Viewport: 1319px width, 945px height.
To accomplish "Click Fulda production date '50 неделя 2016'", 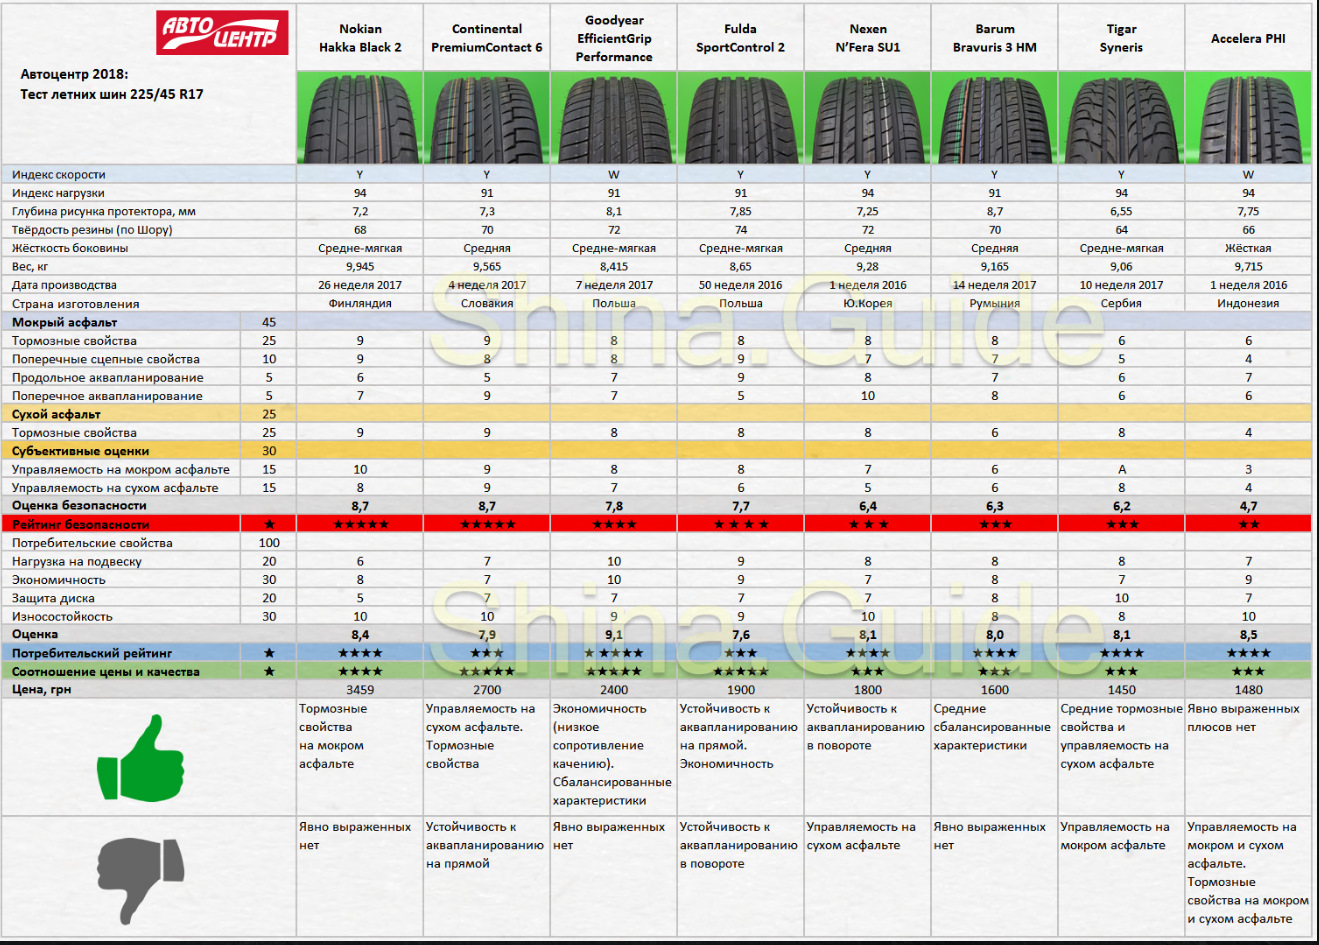I will tap(741, 285).
